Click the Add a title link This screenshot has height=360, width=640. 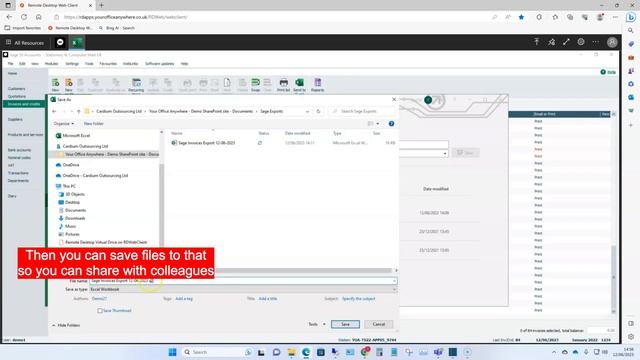point(268,299)
